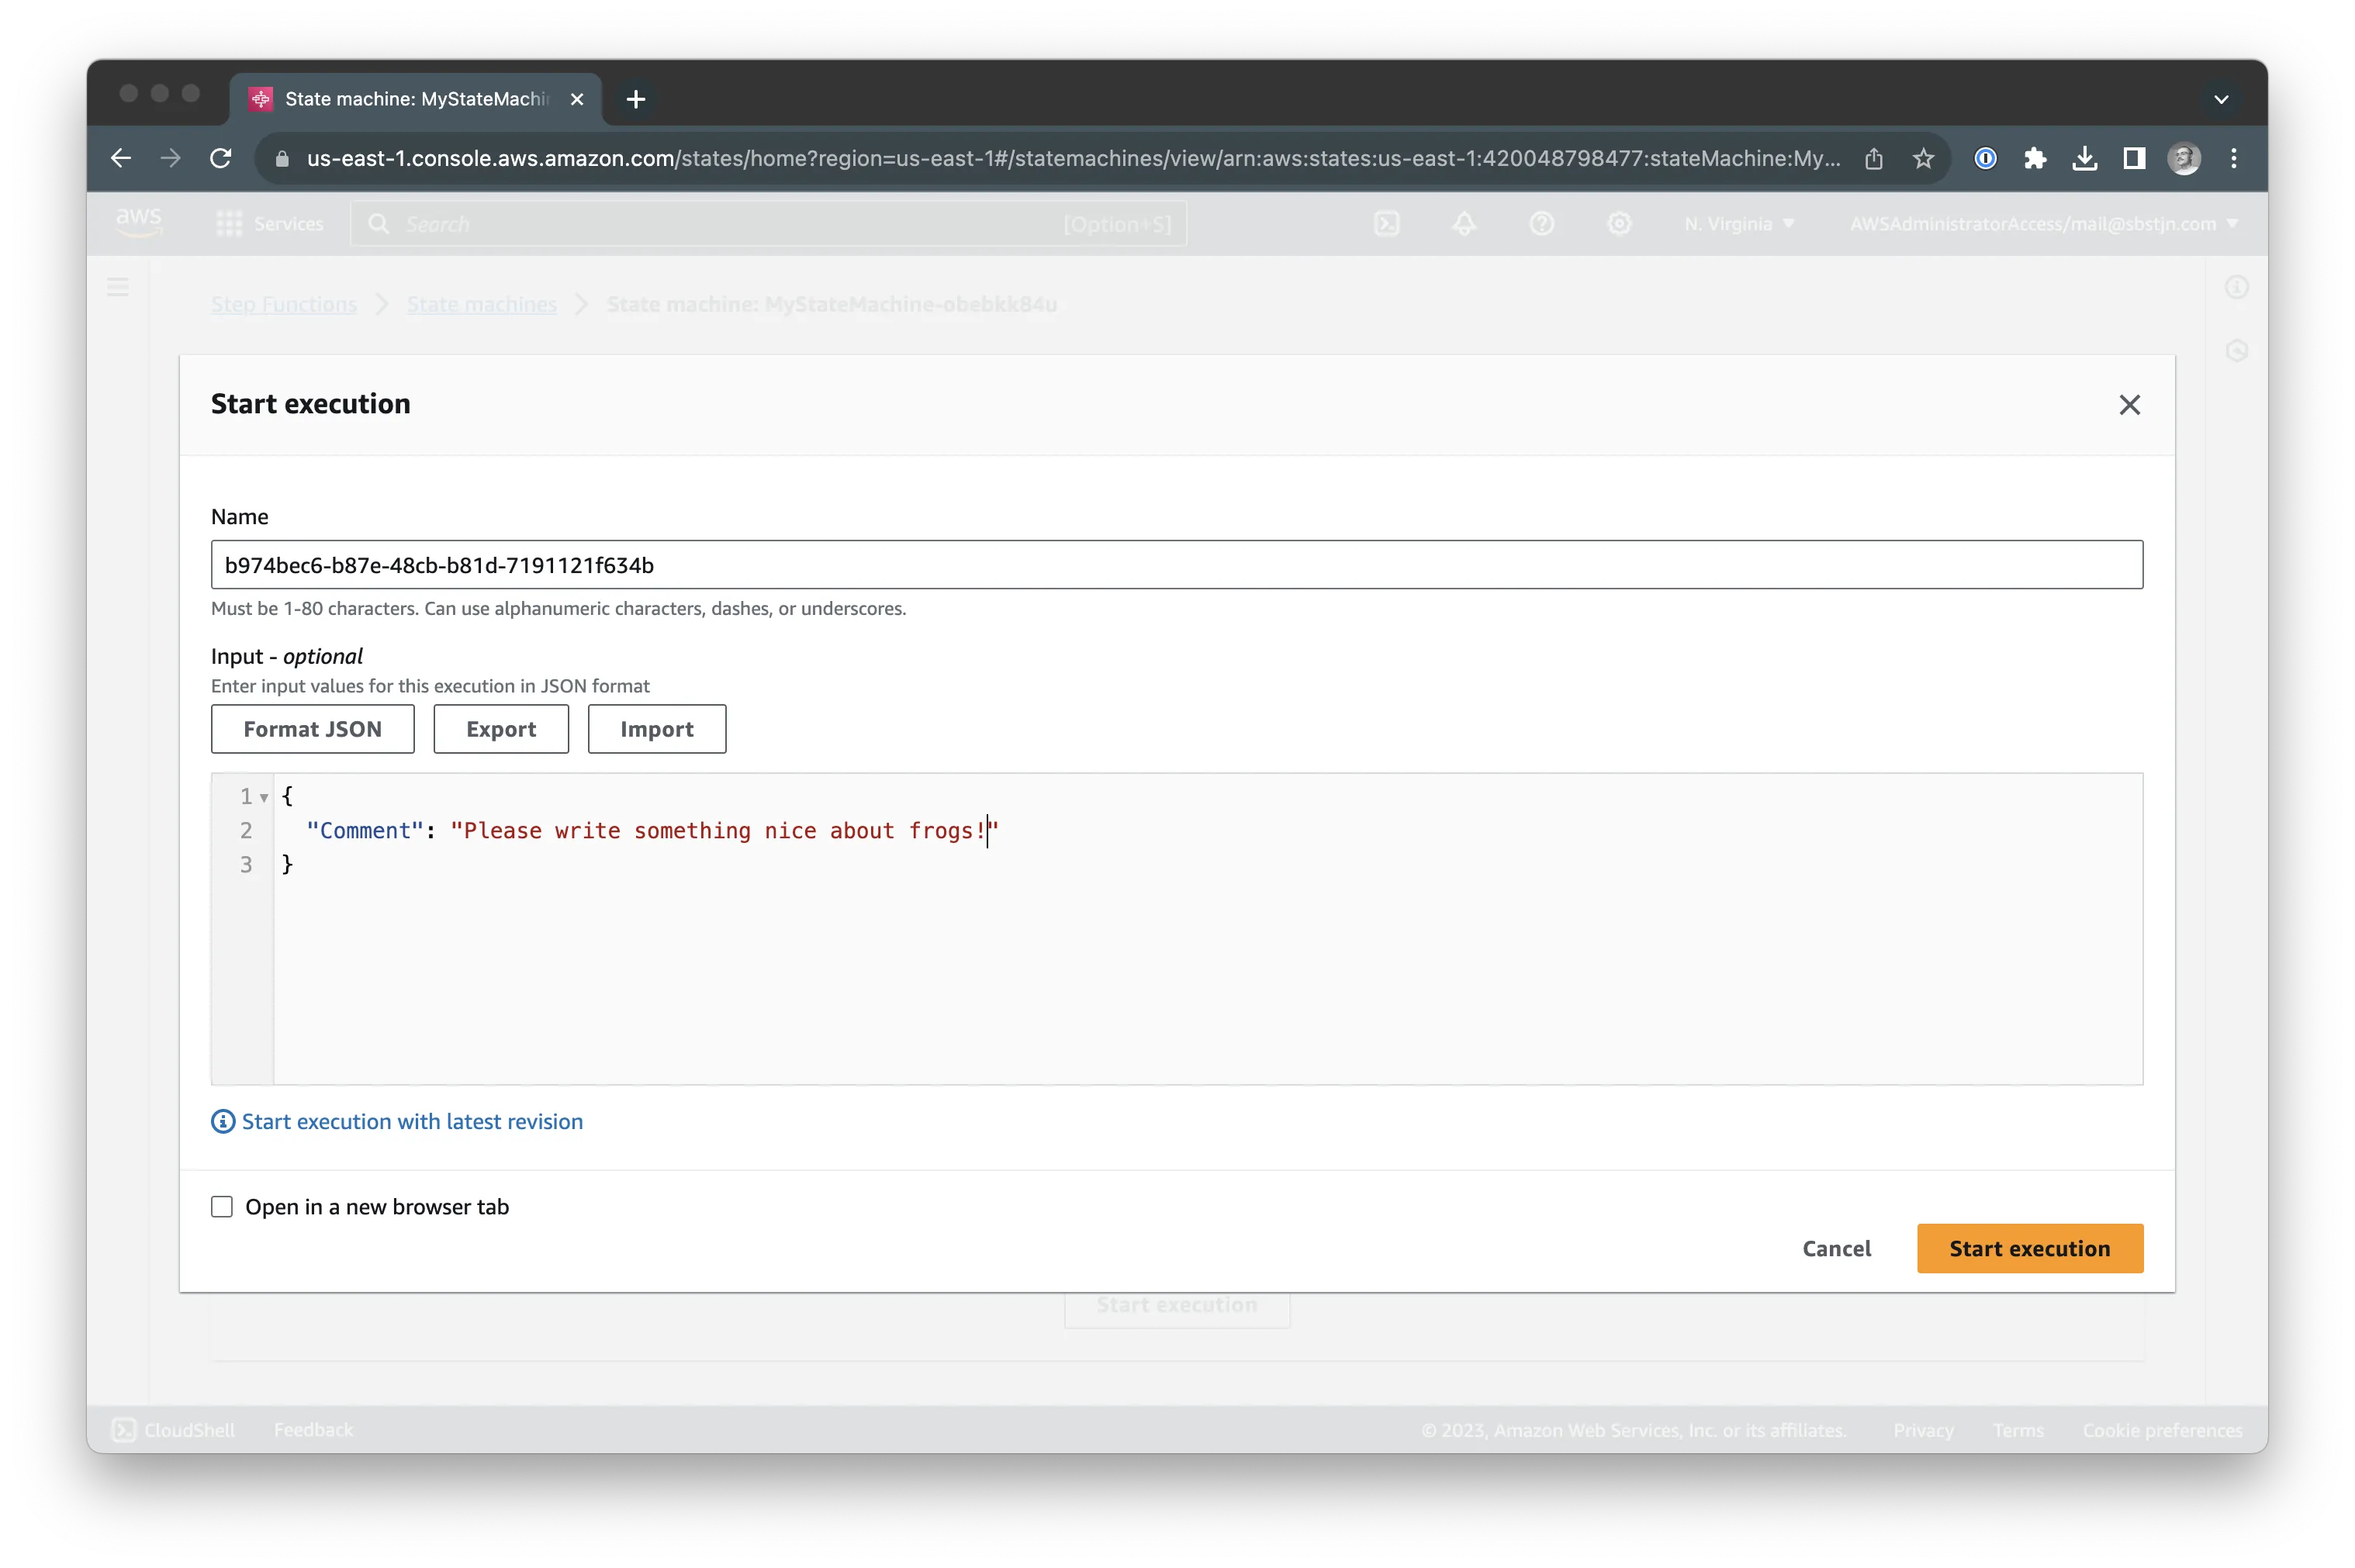Bookmark the page with the star icon
This screenshot has width=2355, height=1568.
[1922, 158]
